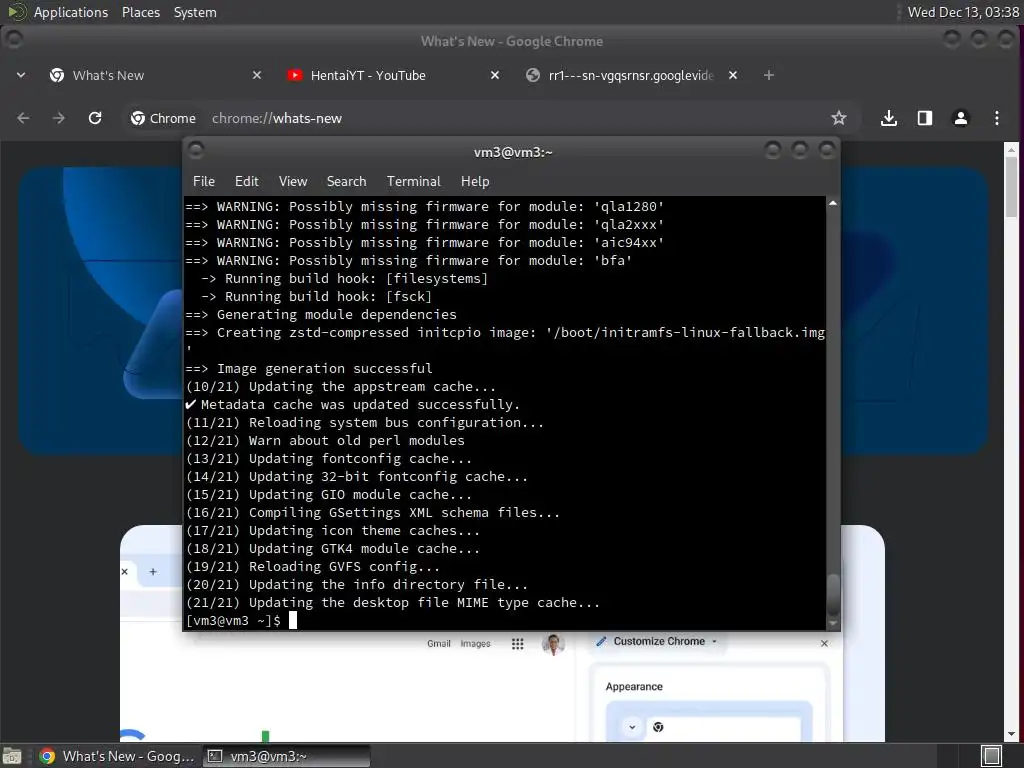Screen dimensions: 1024x768
Task: Go forward in Chrome history
Action: pos(59,118)
